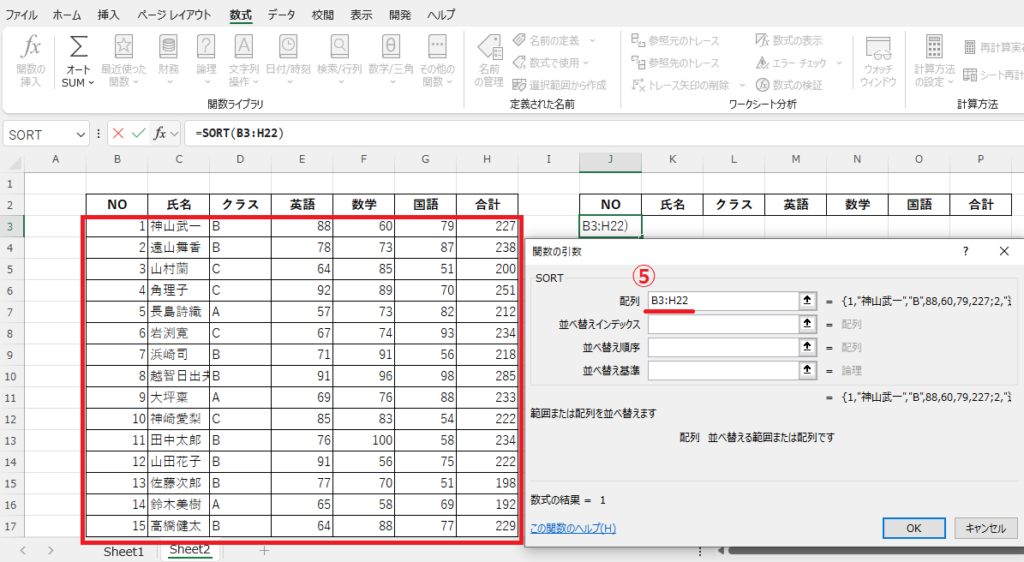The image size is (1024, 562).
Task: Toggle Show Formulas (数式の表示)
Action: (x=789, y=40)
